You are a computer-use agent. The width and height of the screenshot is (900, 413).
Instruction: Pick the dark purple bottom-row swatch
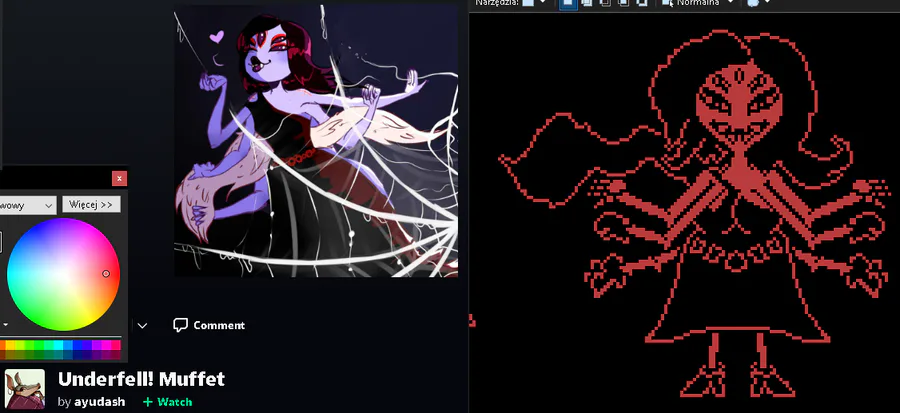pos(96,355)
